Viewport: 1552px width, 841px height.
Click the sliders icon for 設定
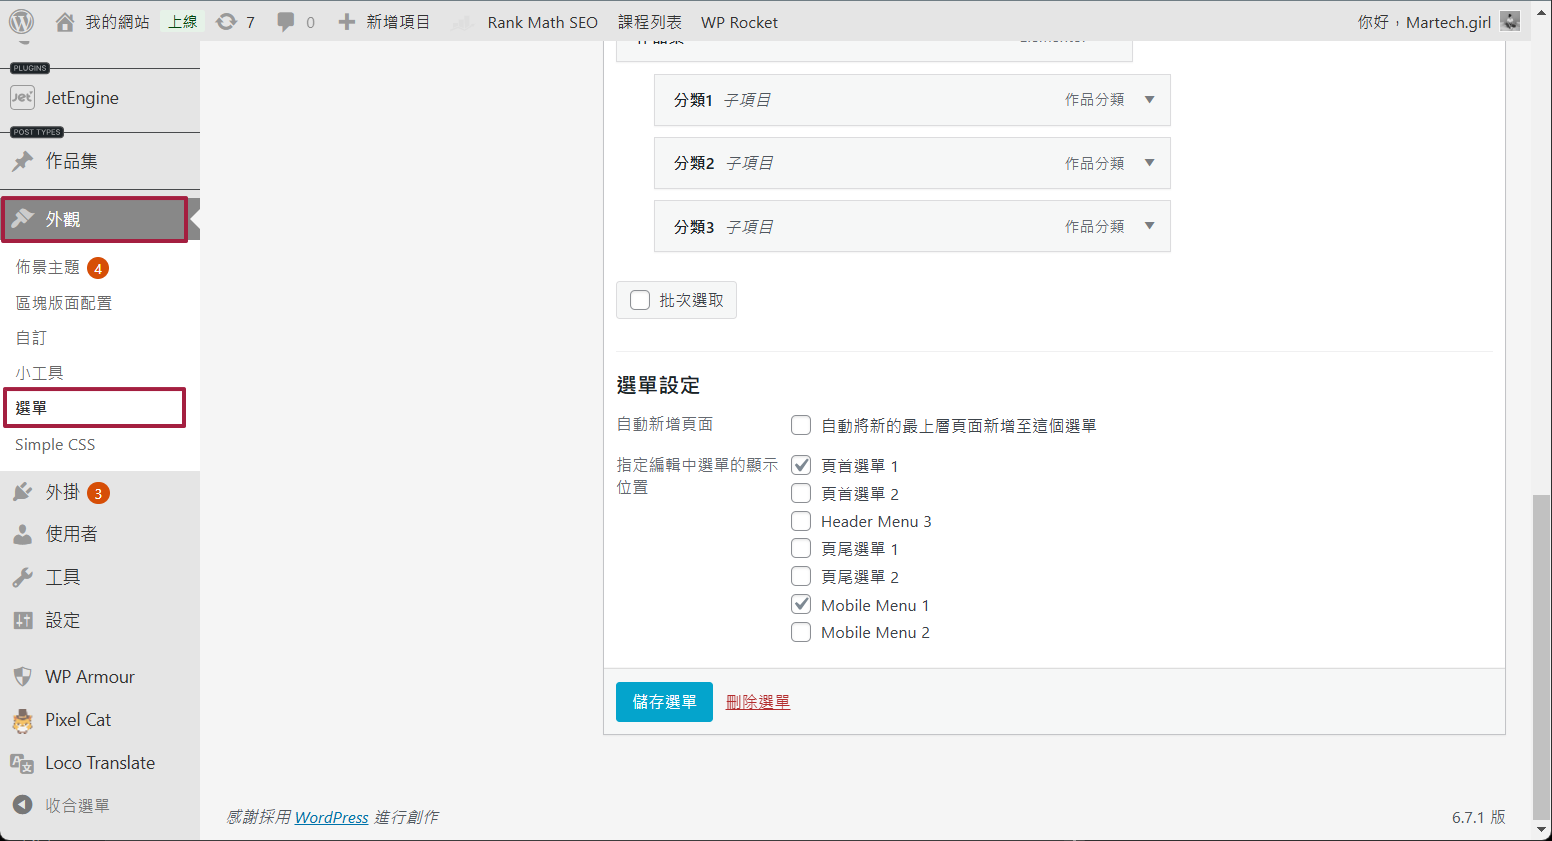tap(22, 620)
